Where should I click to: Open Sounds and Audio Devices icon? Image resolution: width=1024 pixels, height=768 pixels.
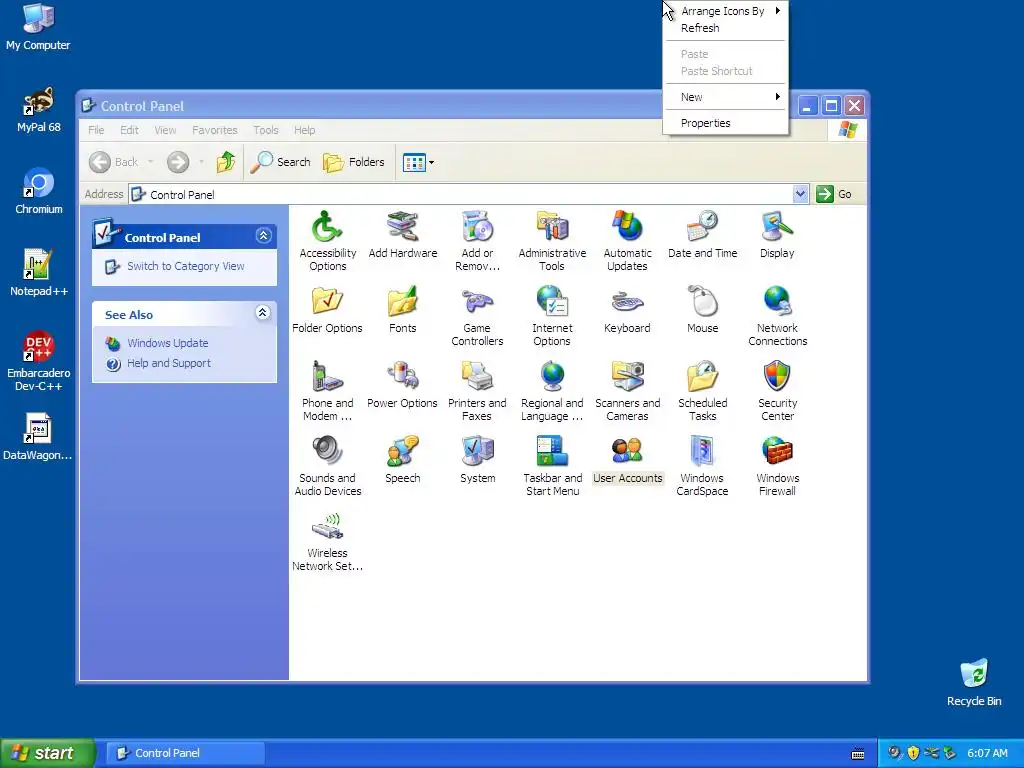(327, 466)
